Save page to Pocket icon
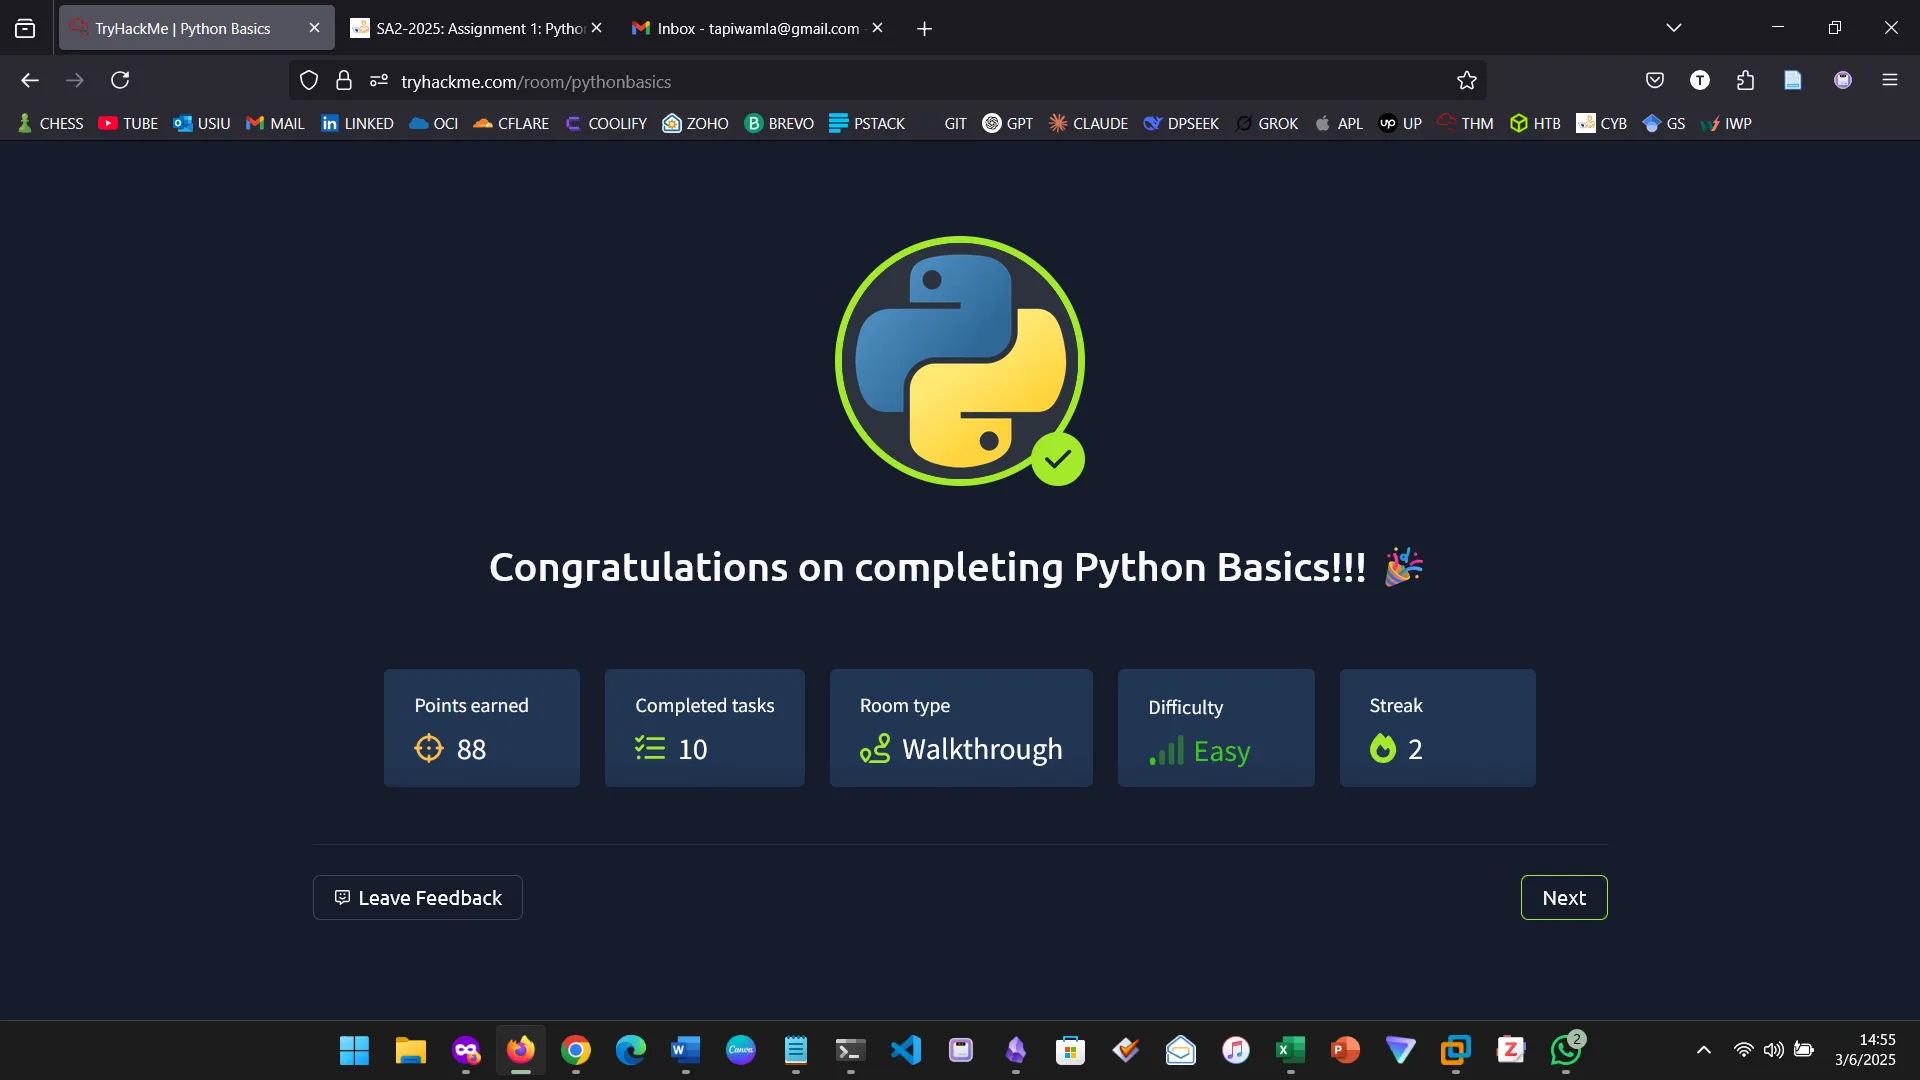Image resolution: width=1920 pixels, height=1080 pixels. (1655, 80)
